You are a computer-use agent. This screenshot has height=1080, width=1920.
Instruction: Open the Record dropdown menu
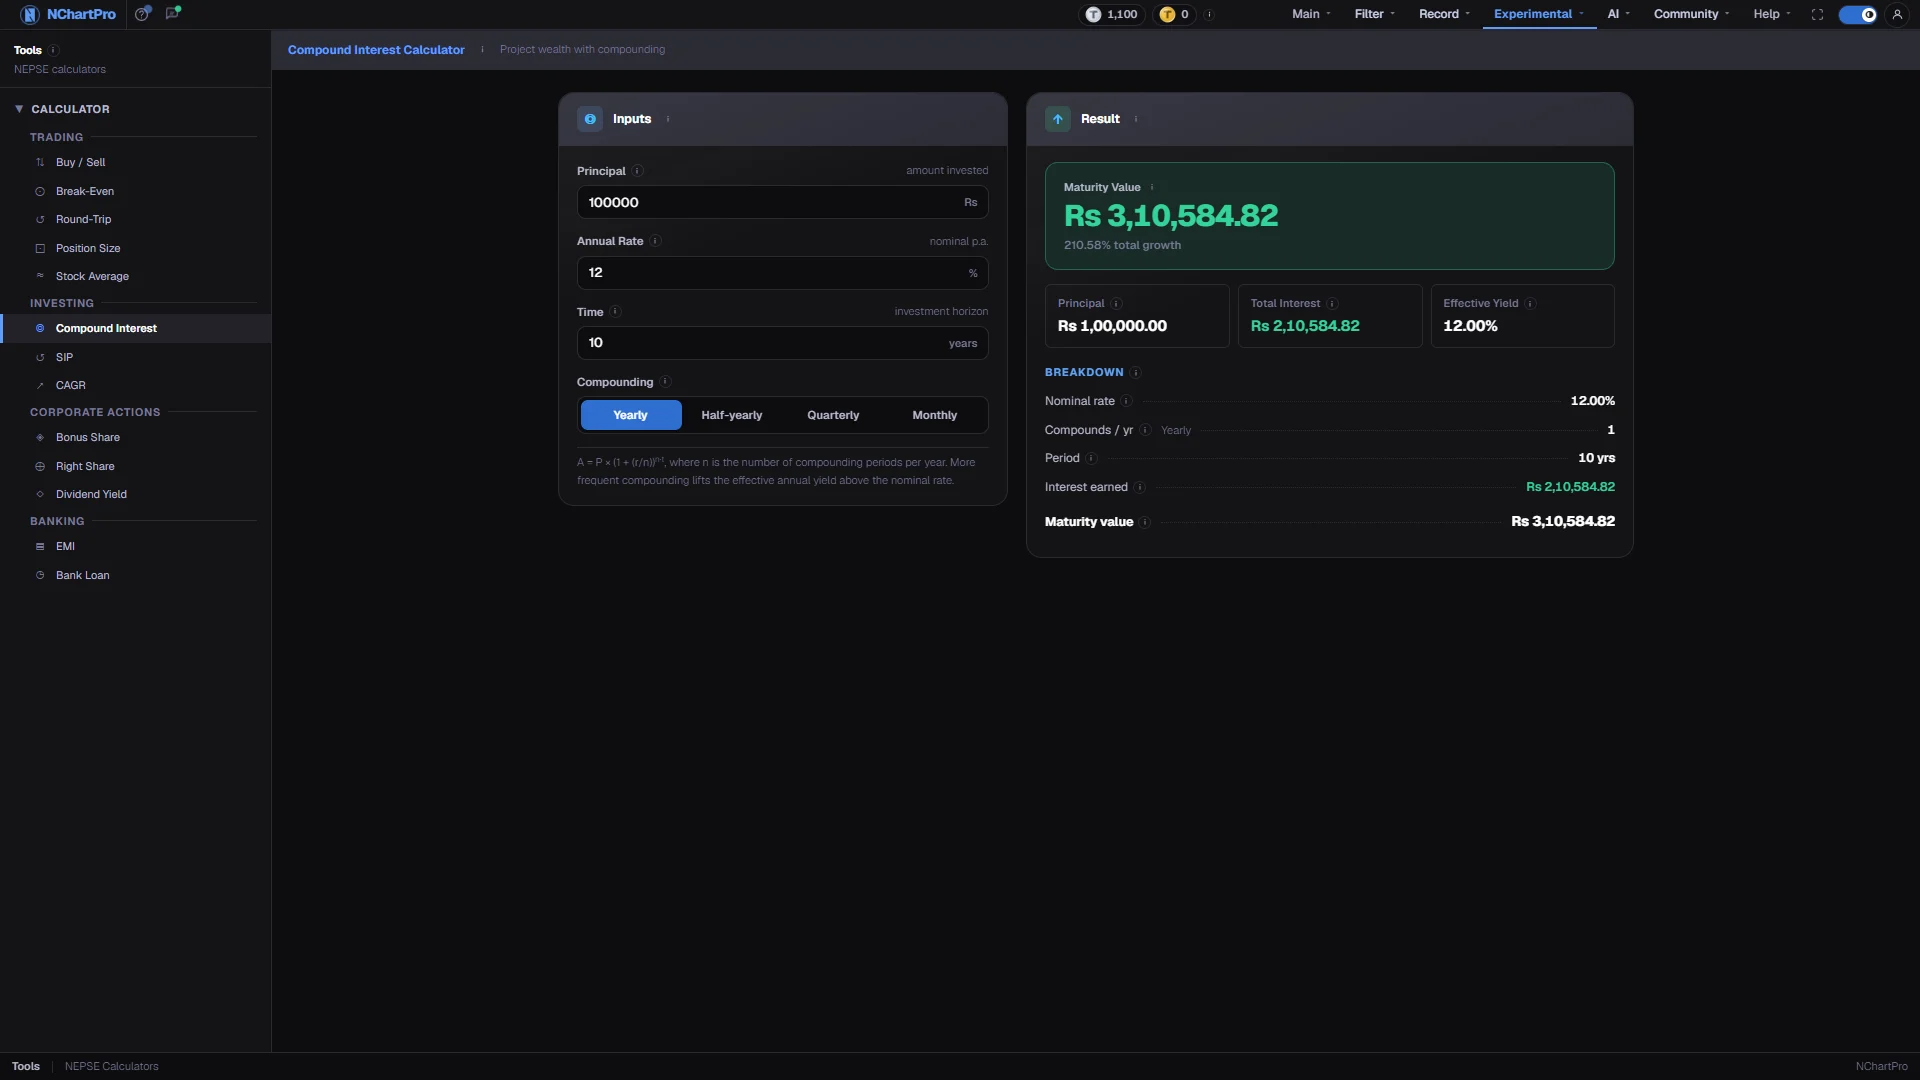tap(1444, 14)
